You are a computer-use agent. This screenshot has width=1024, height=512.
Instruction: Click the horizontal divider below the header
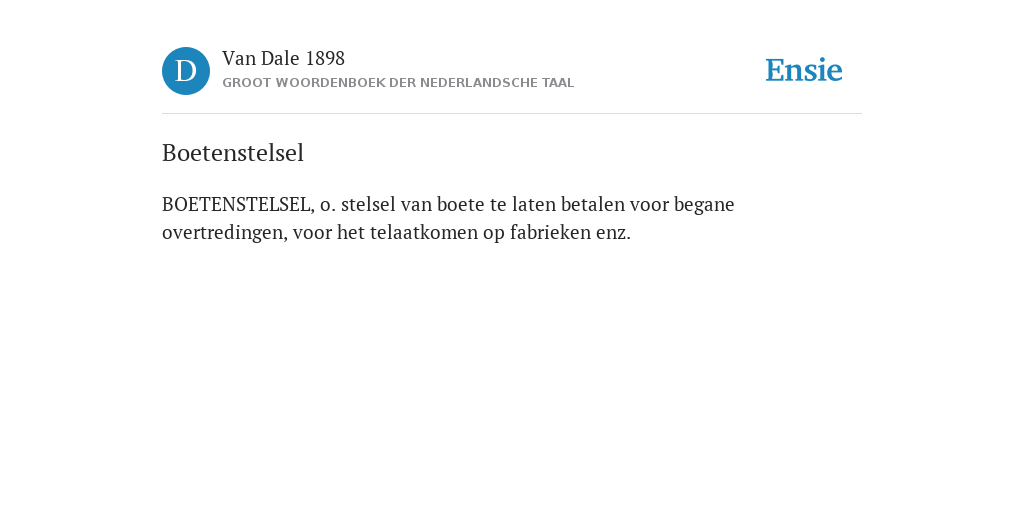pyautogui.click(x=512, y=114)
